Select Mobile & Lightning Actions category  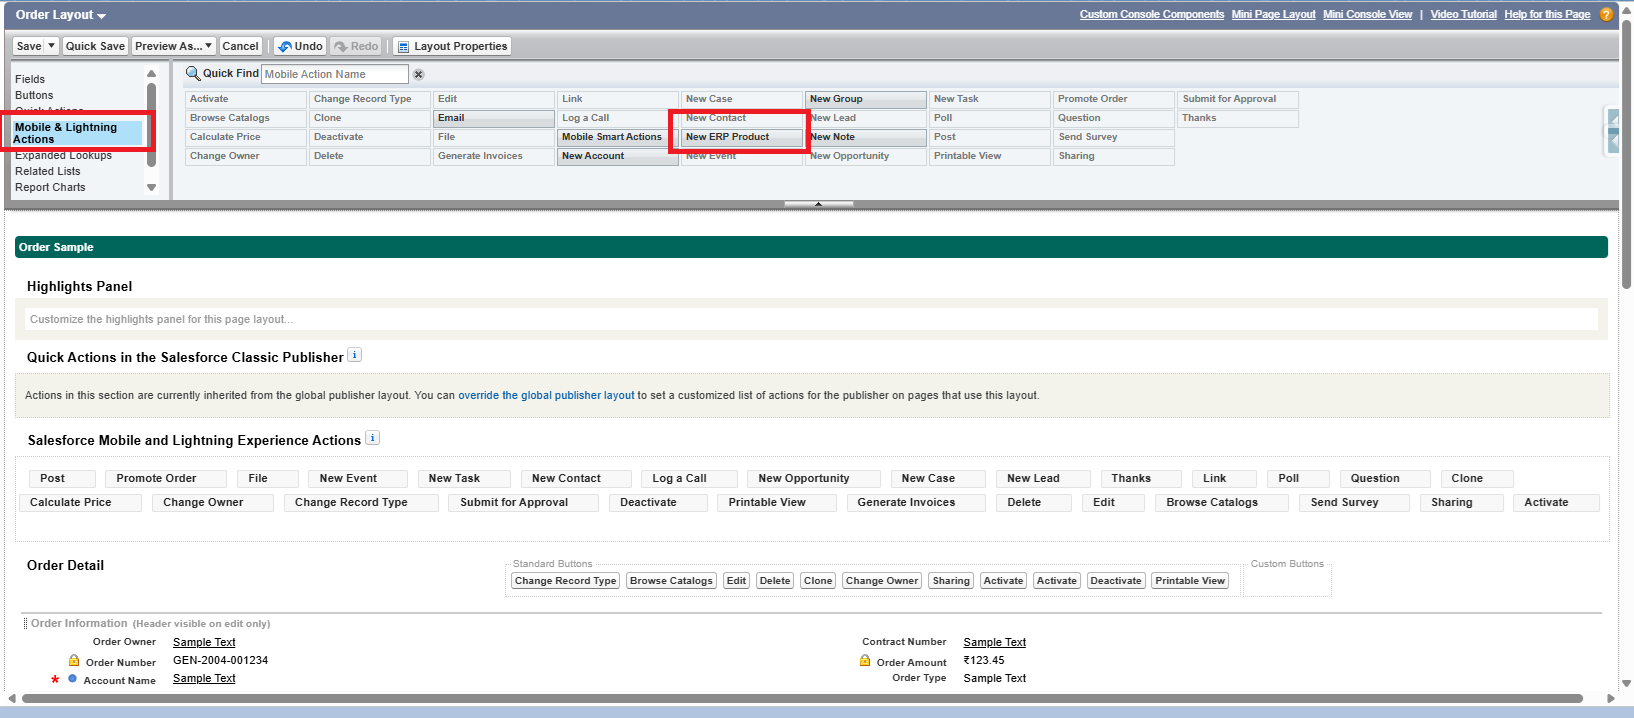click(x=78, y=133)
